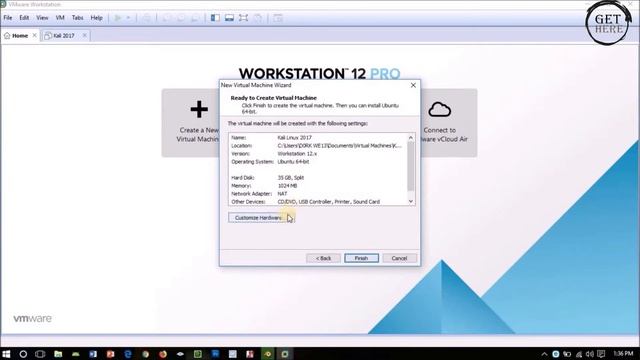Click the Connect to VMware vCloud Air cloud tile
This screenshot has height=360, width=640.
448,122
